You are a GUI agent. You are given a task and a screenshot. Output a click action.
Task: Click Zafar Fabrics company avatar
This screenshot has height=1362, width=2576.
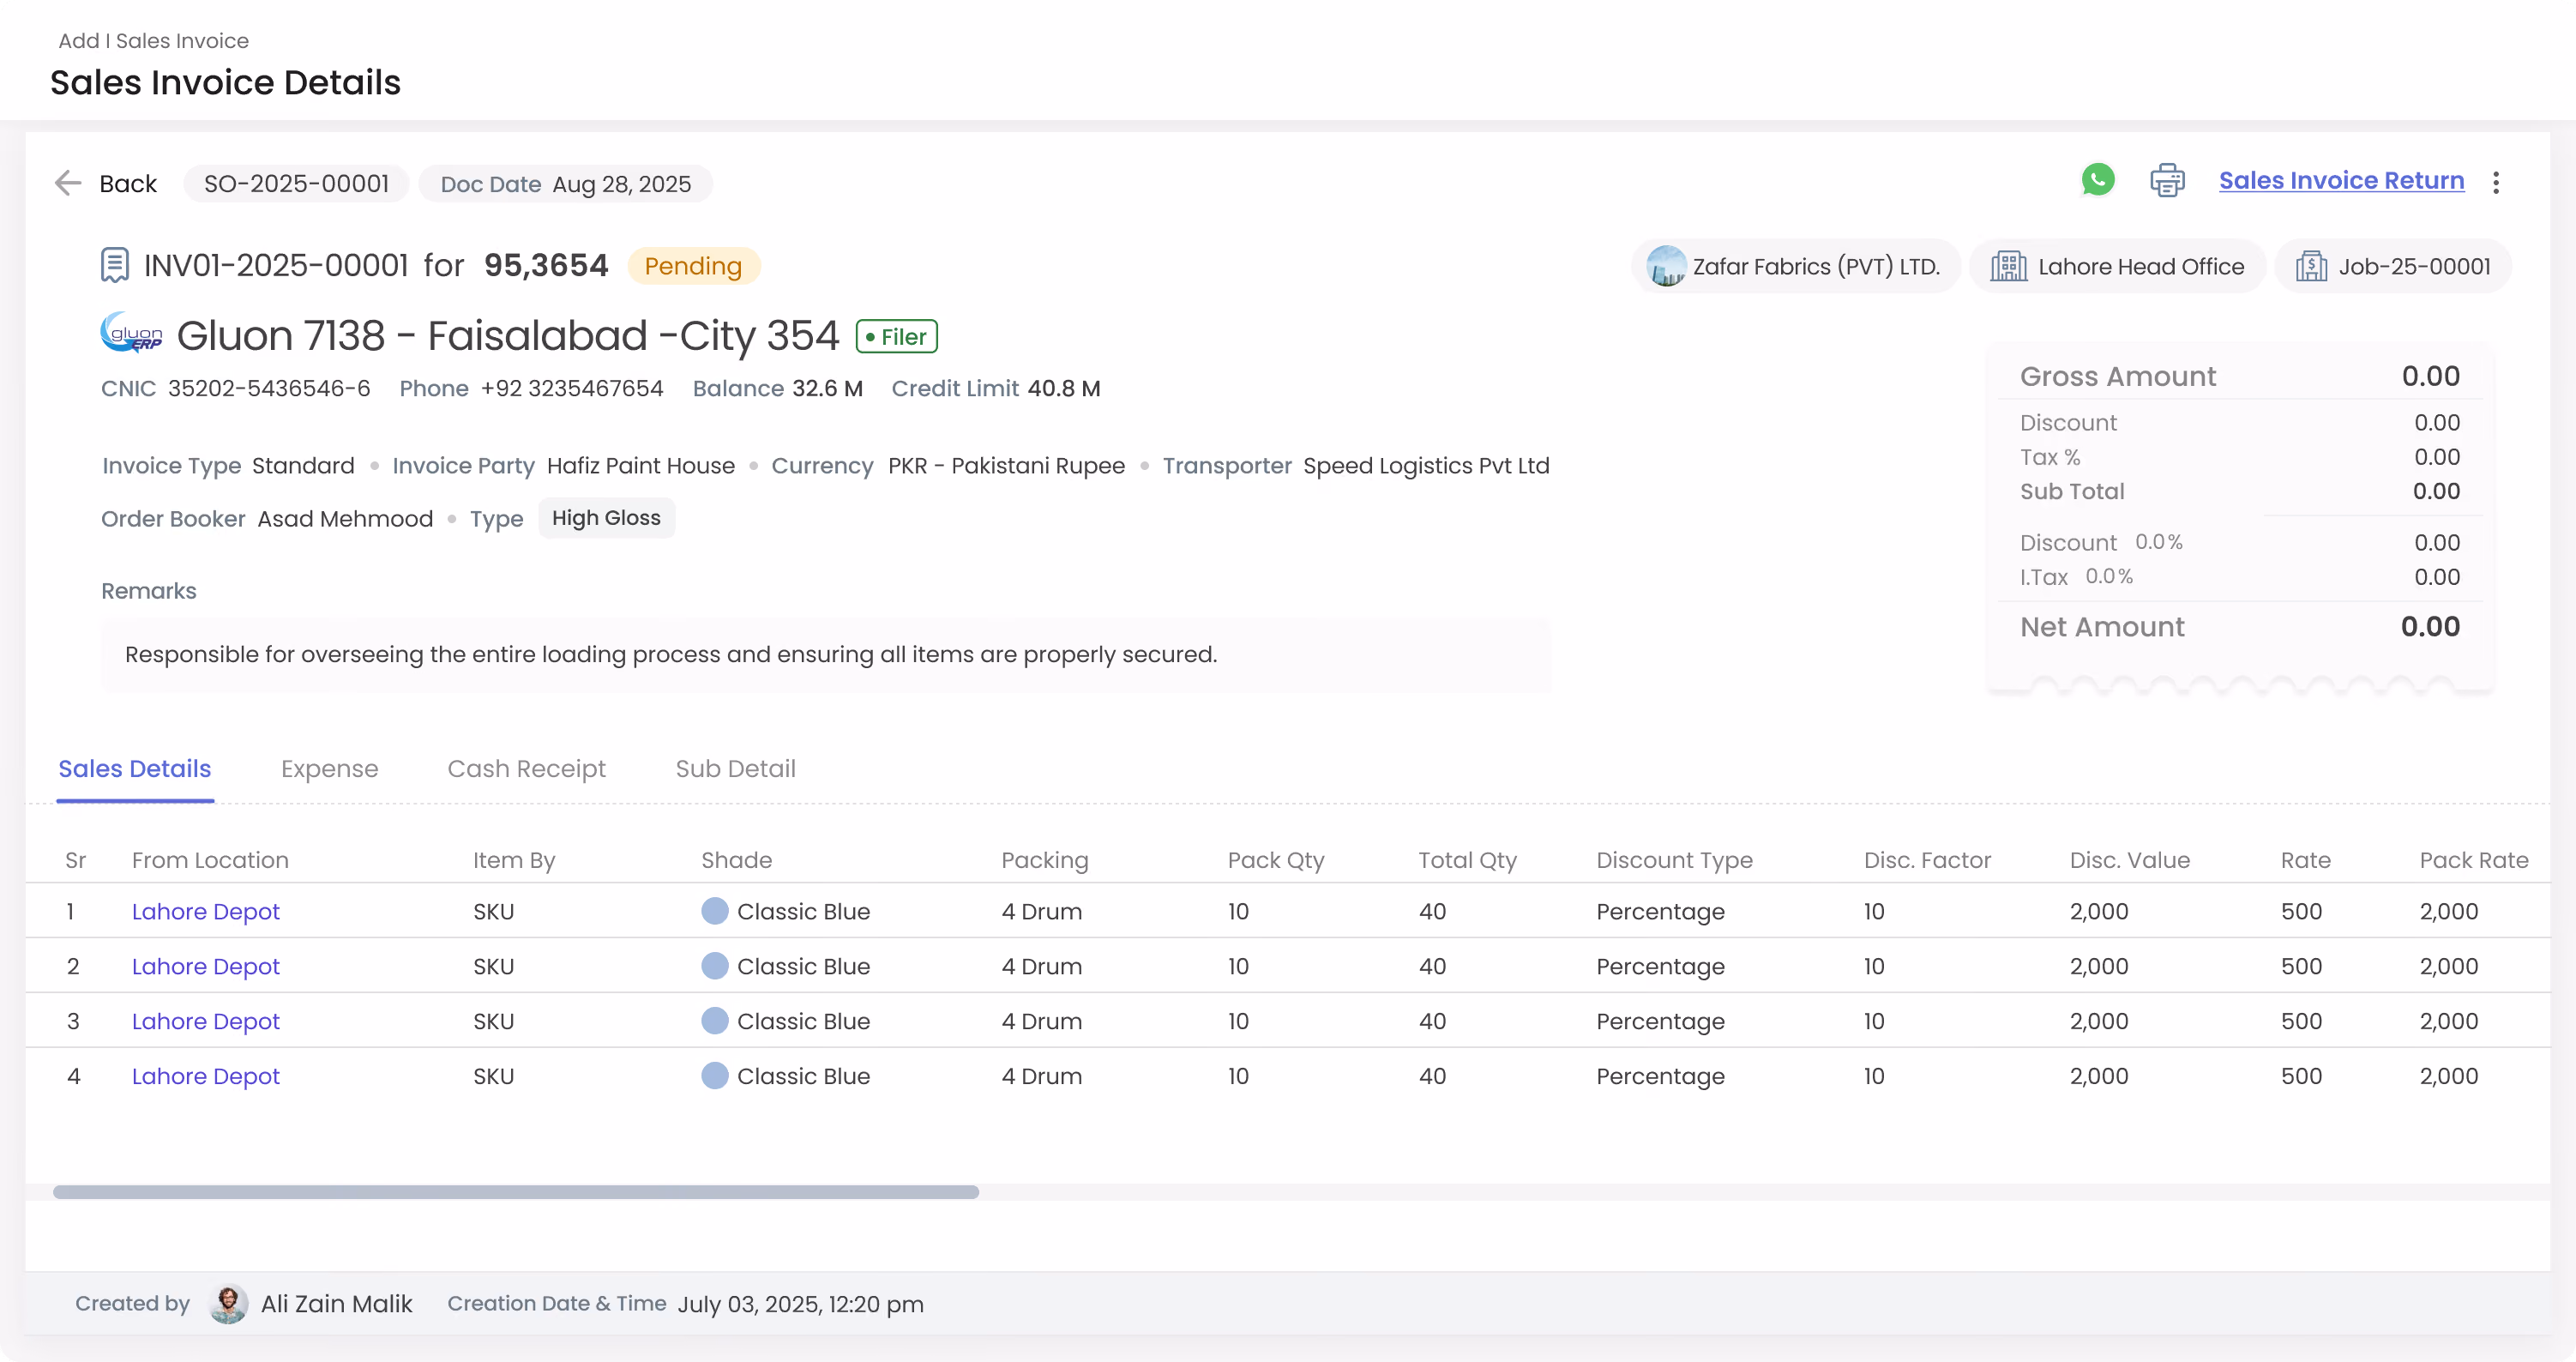pos(1666,266)
